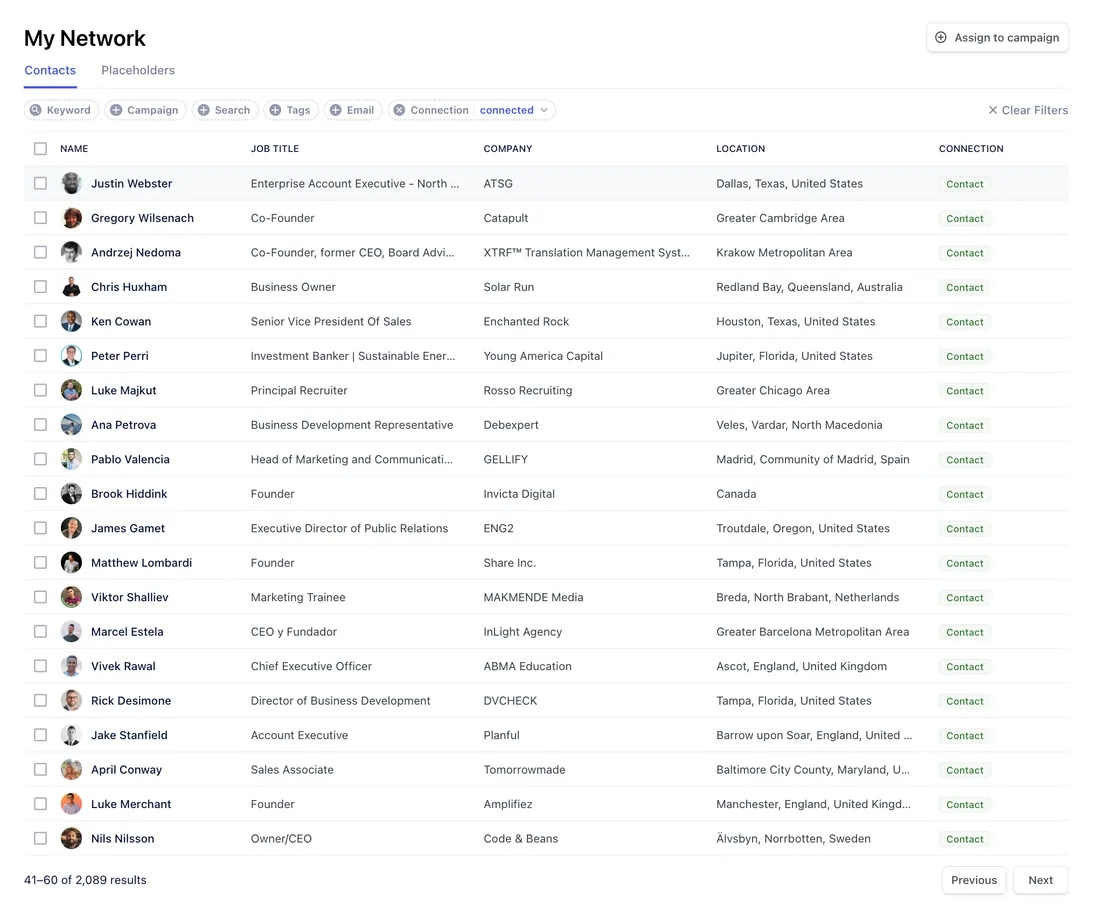1100x918 pixels.
Task: Remove the Connection filter via its x icon
Action: click(399, 110)
